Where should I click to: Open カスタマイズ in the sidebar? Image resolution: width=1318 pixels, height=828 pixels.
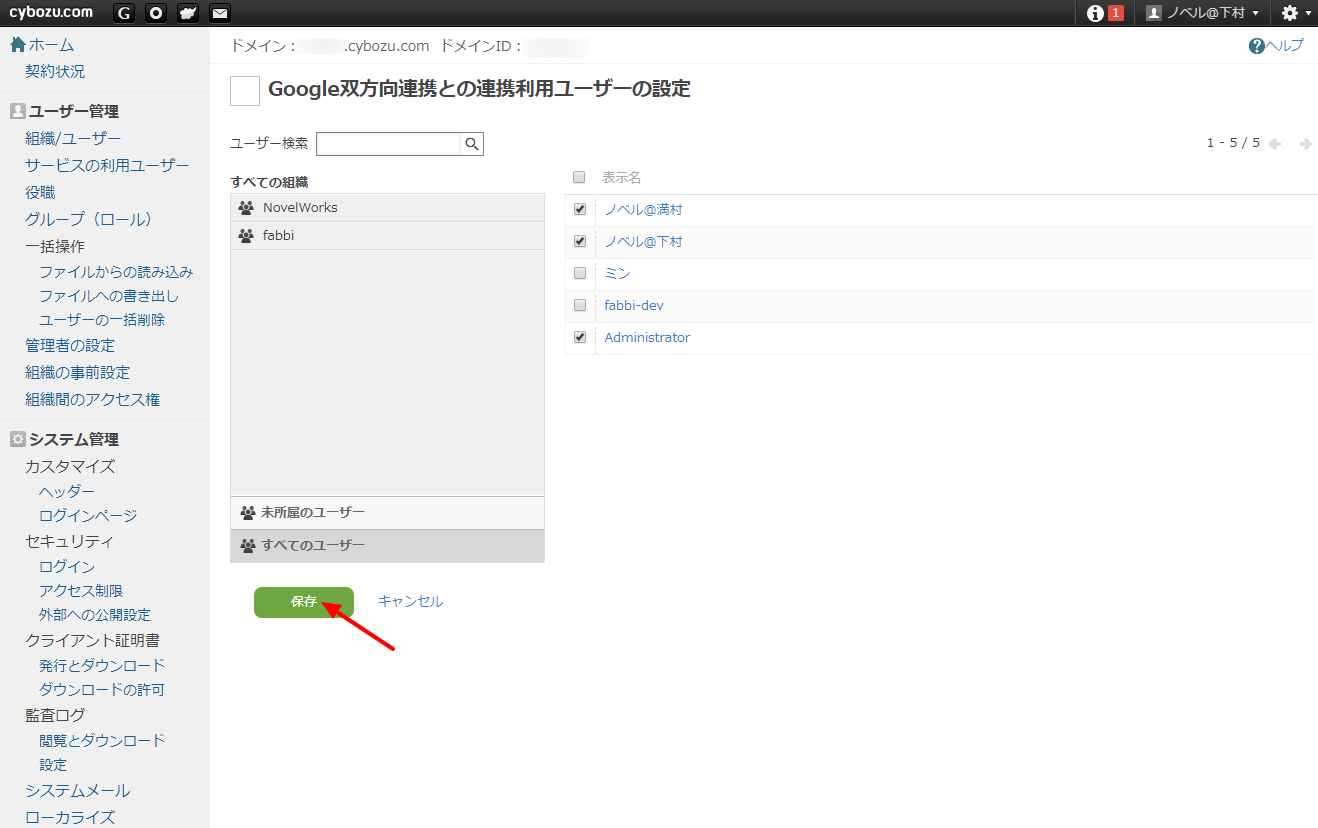pos(70,466)
